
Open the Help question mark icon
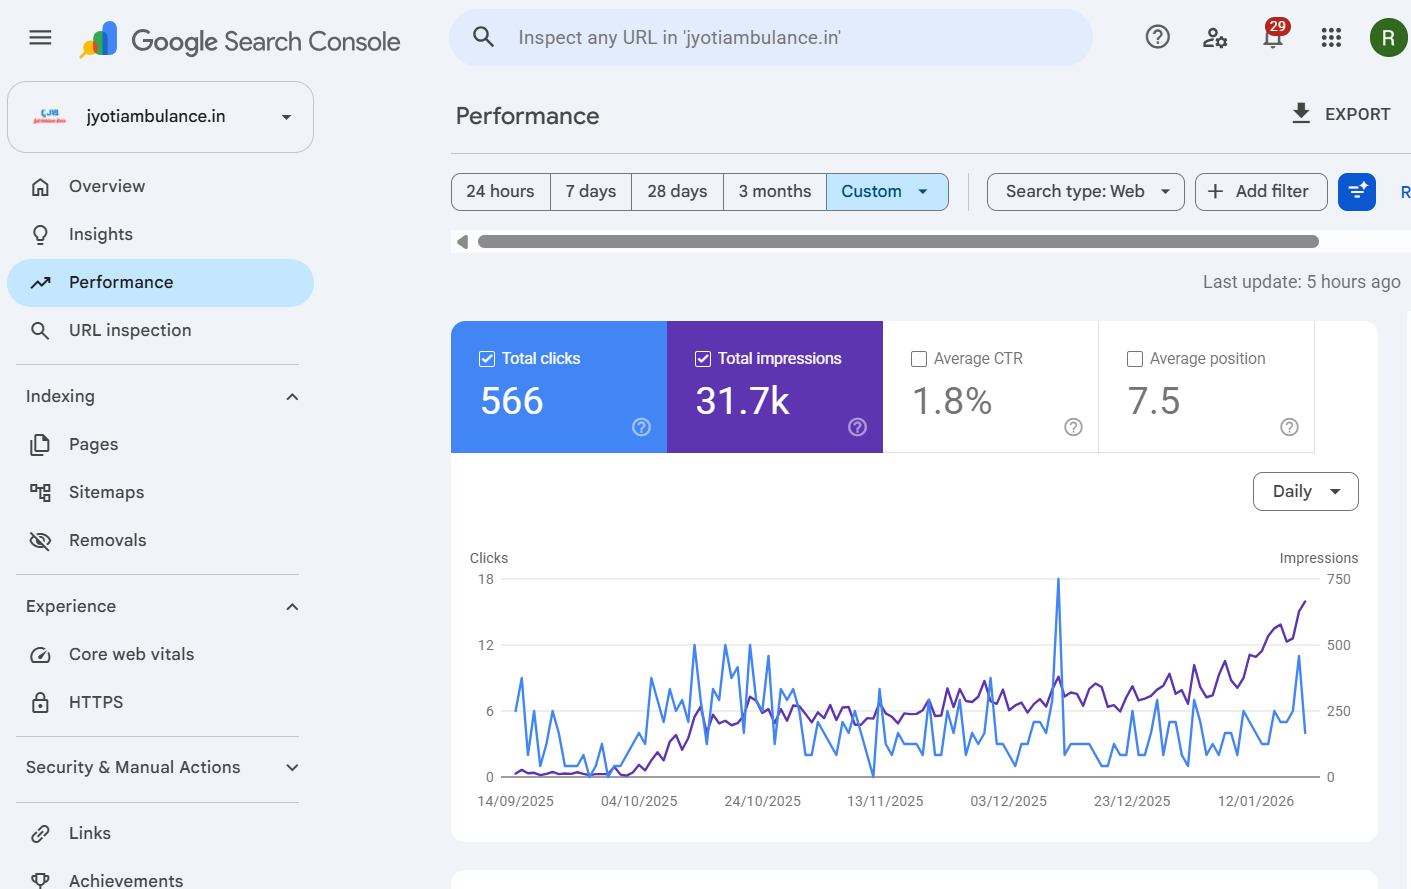(1157, 37)
